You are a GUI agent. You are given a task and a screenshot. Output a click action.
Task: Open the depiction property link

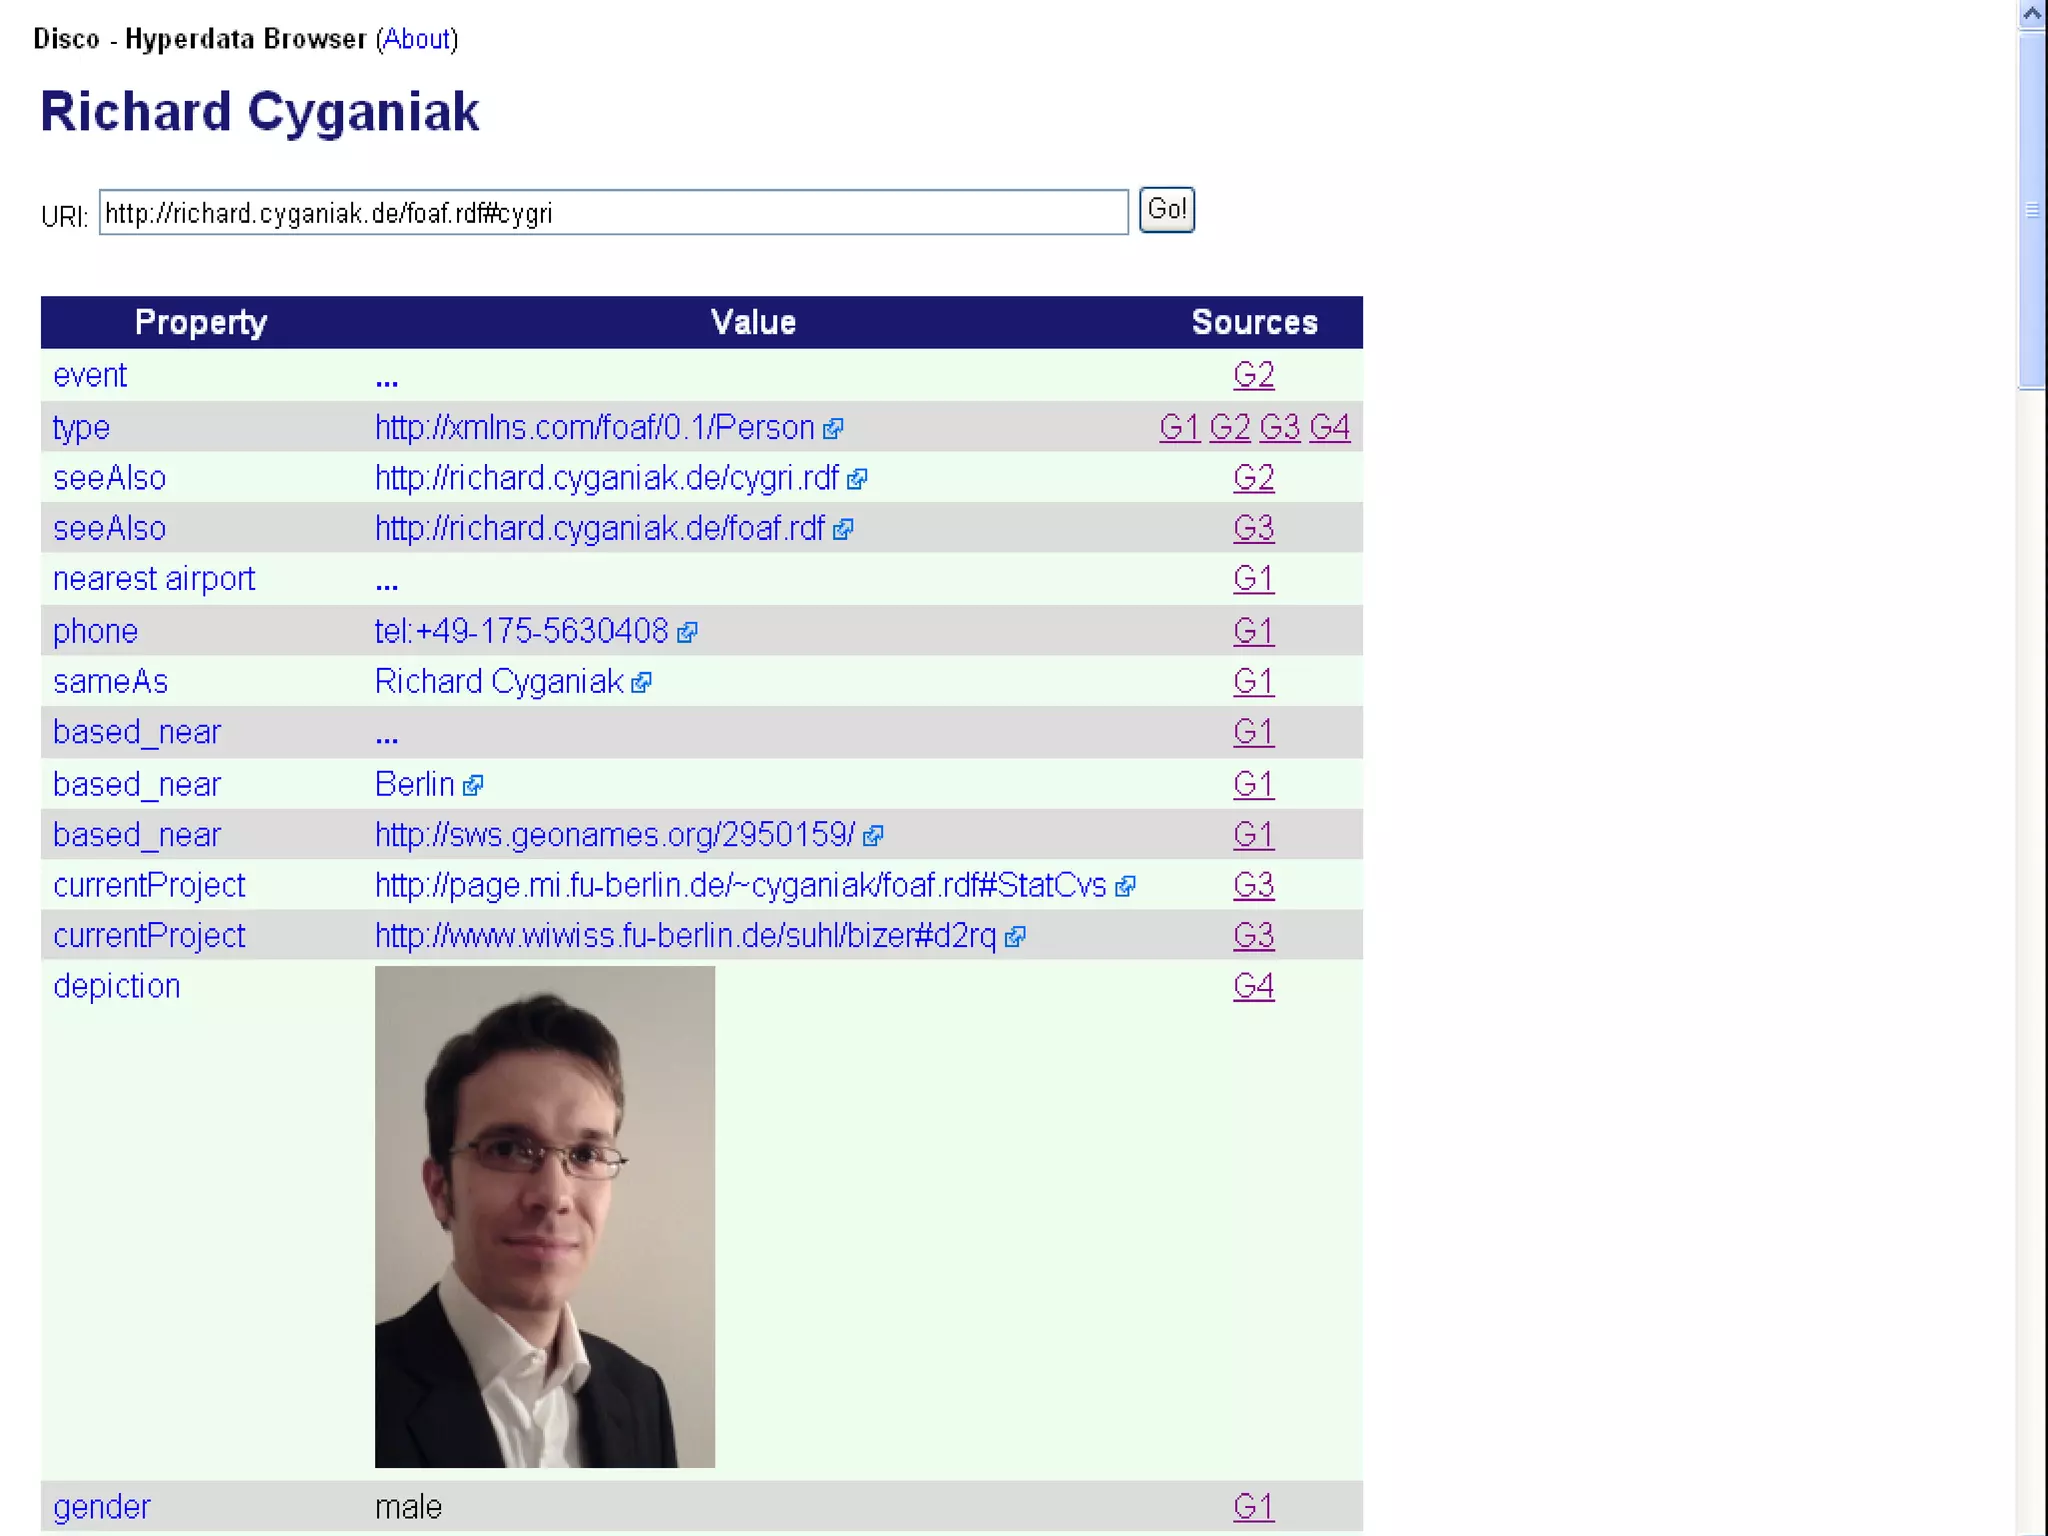pos(117,987)
